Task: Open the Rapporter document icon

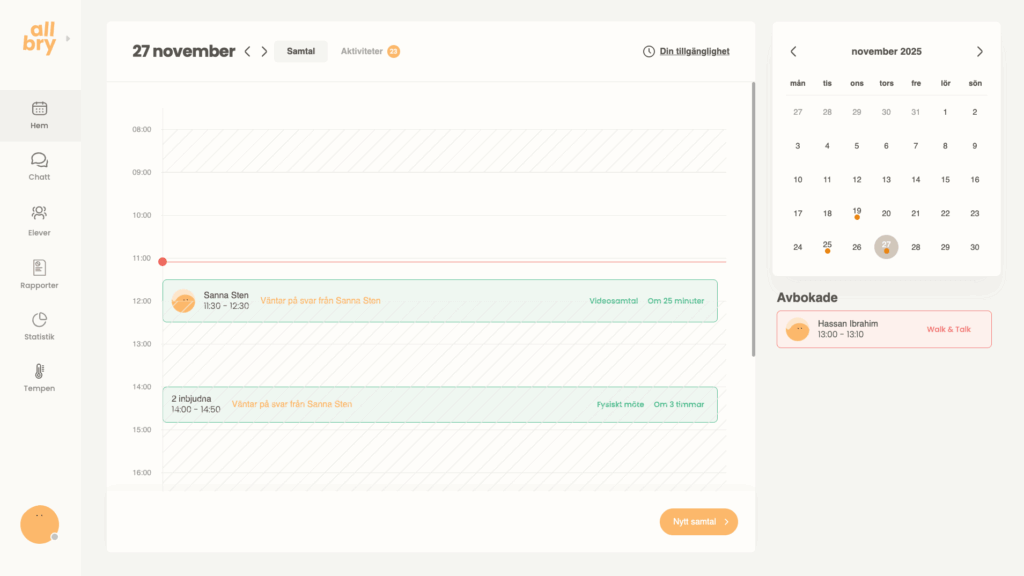Action: 39,267
